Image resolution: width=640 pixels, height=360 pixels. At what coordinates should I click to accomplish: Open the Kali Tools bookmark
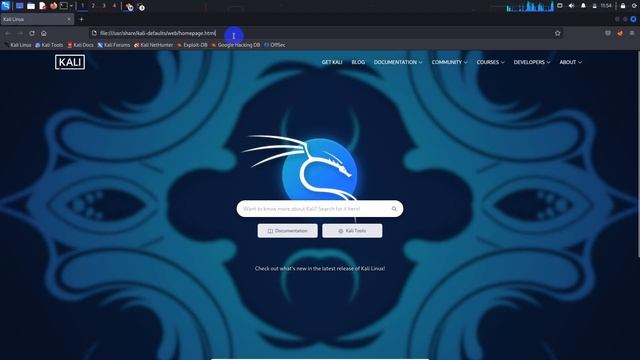(49, 45)
